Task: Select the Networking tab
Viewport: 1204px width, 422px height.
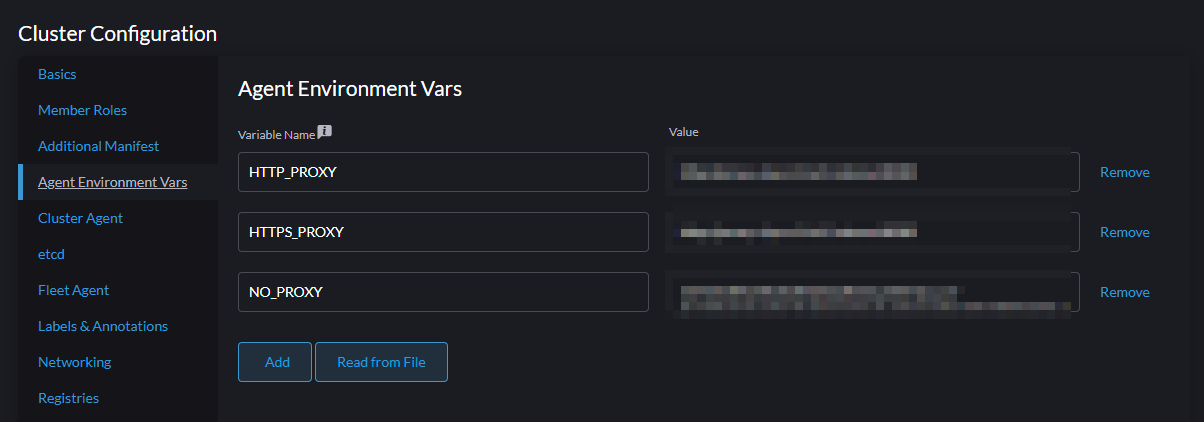Action: (x=74, y=362)
